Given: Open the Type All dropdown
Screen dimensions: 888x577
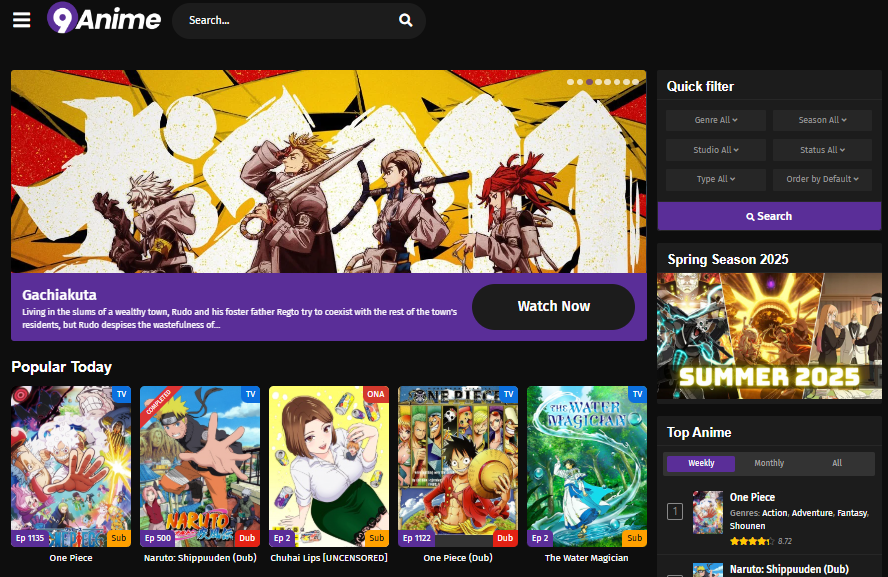Looking at the screenshot, I should 716,179.
